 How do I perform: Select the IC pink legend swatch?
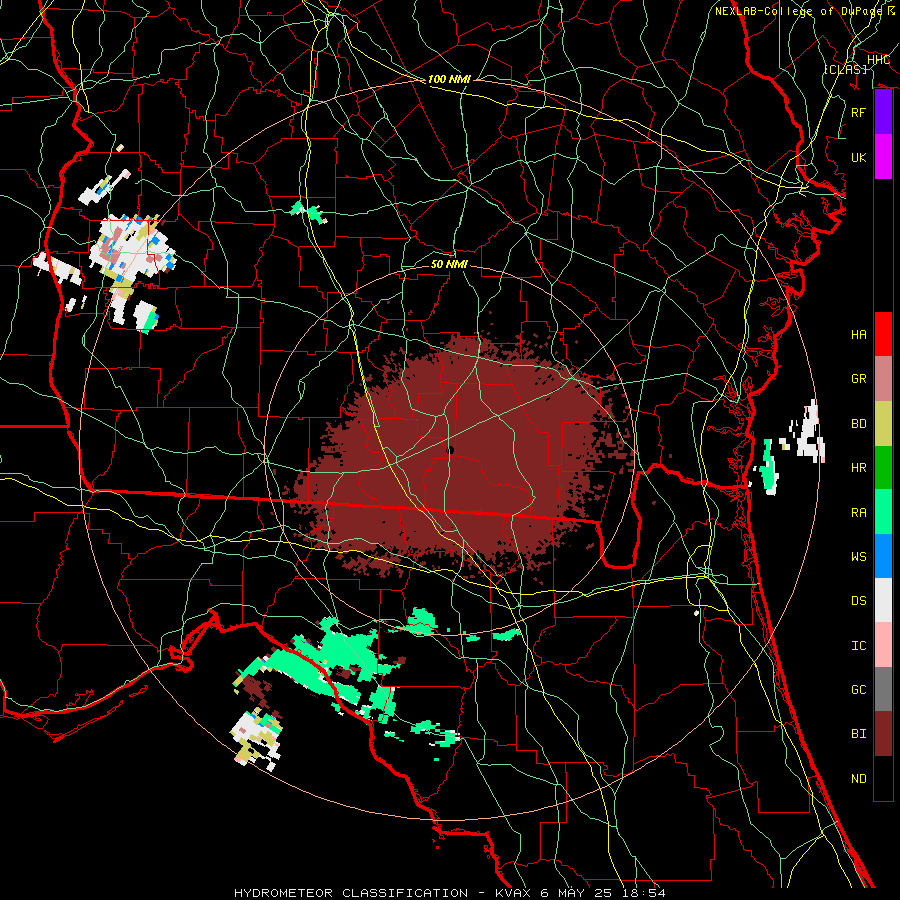[x=883, y=645]
